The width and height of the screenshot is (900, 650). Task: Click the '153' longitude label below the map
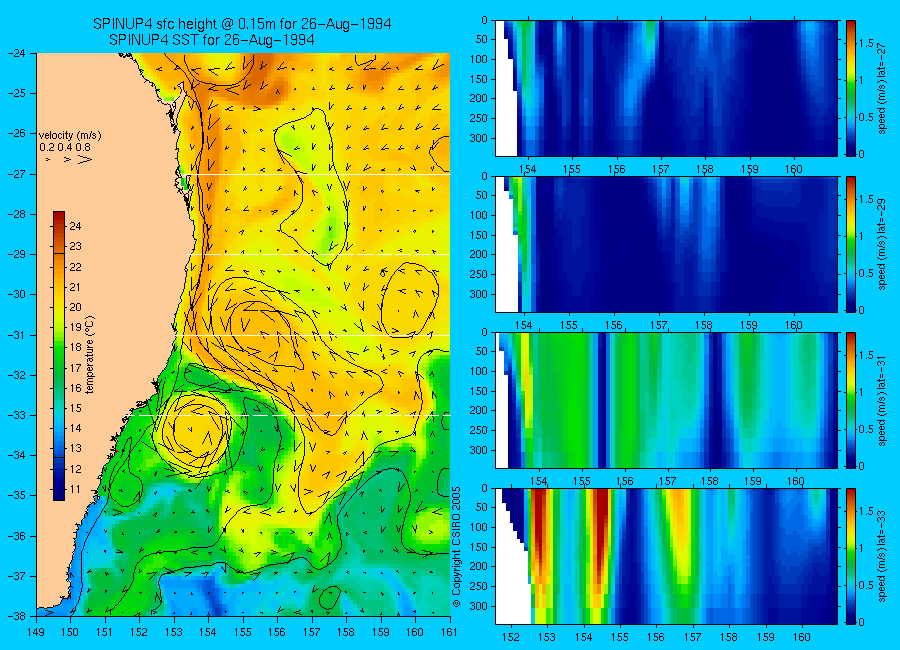(174, 632)
